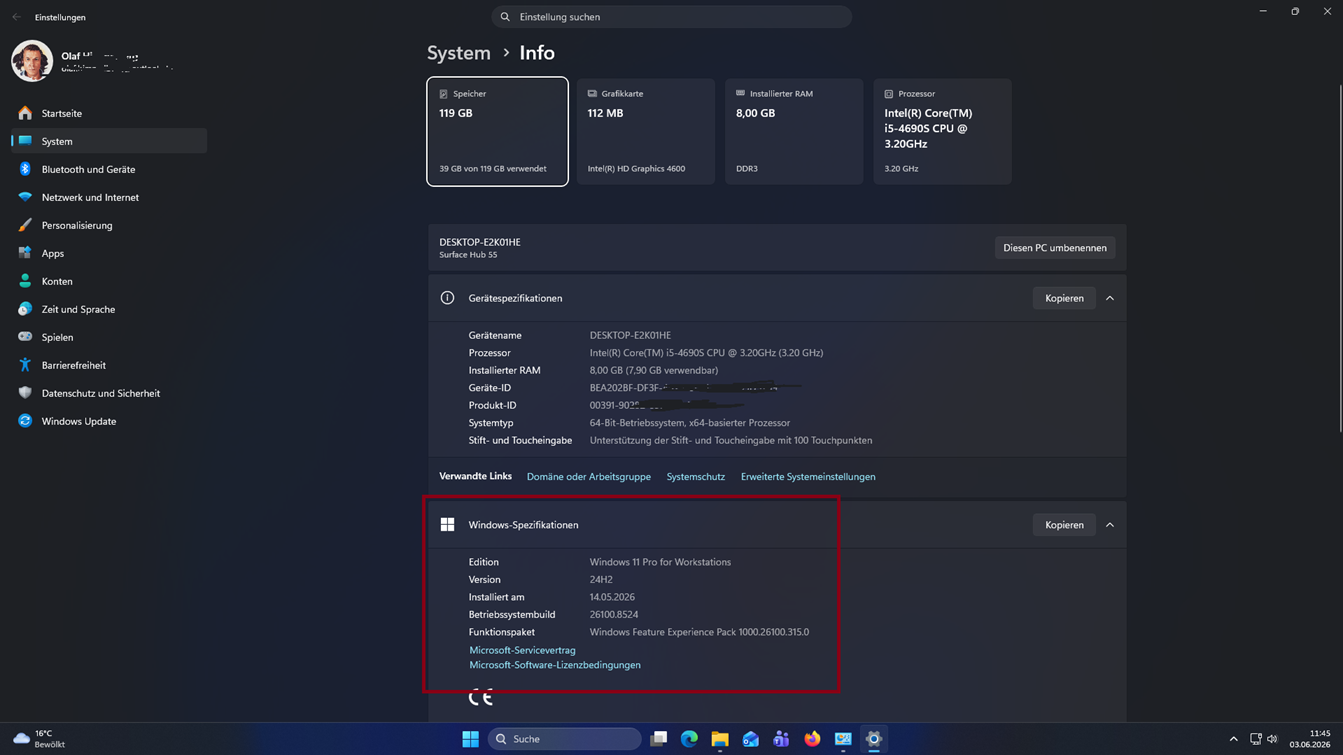
Task: Click the Systemtyp value text
Action: 690,423
